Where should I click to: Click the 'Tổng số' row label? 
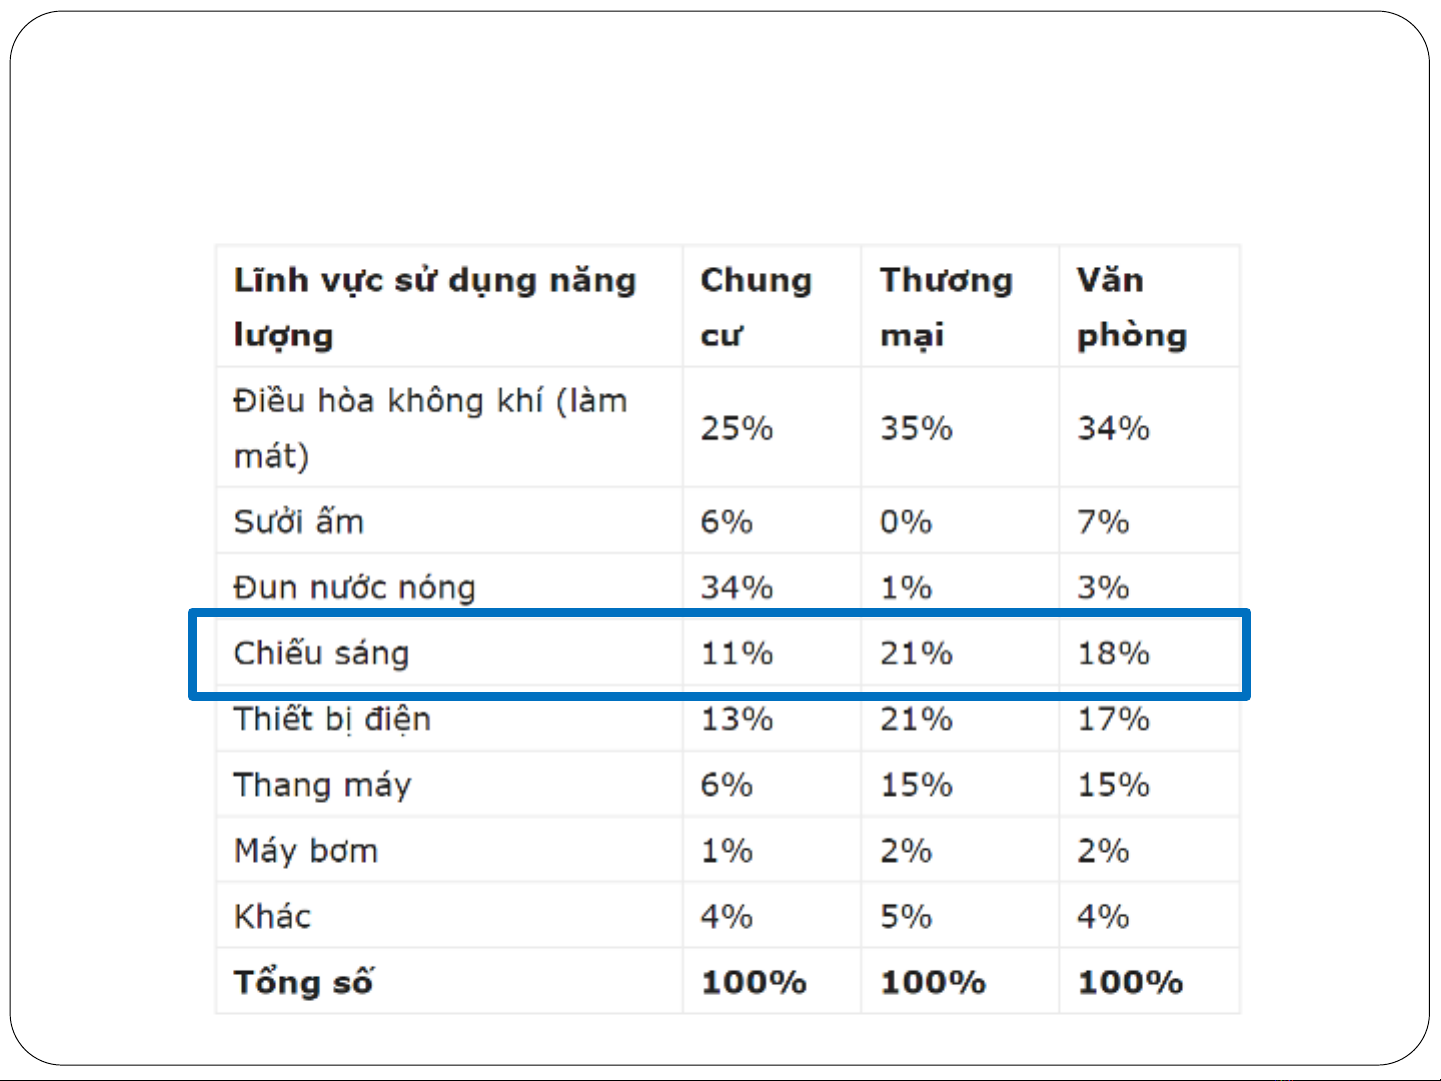pyautogui.click(x=303, y=982)
